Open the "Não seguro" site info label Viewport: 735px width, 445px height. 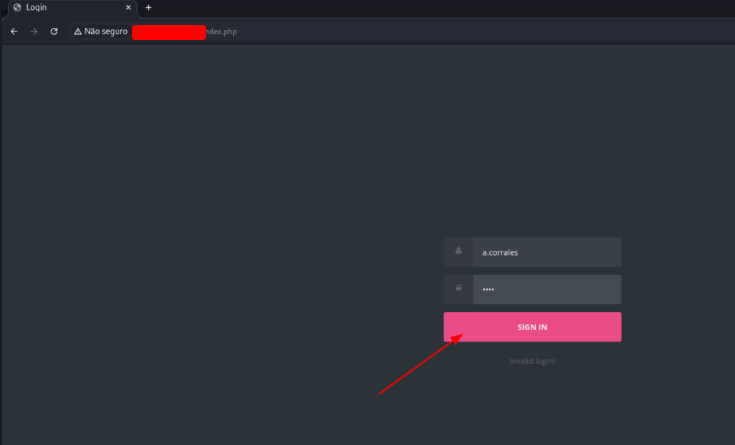point(106,31)
